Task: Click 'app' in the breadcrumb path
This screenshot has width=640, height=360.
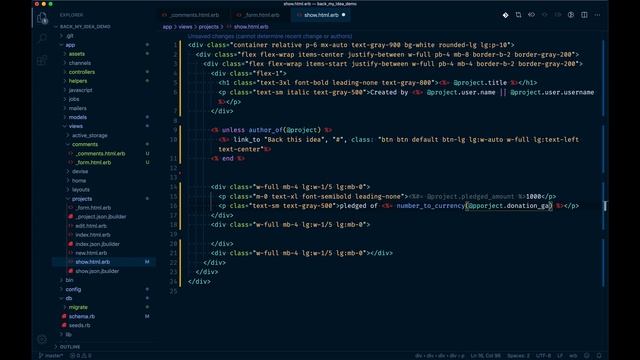Action: [167, 27]
